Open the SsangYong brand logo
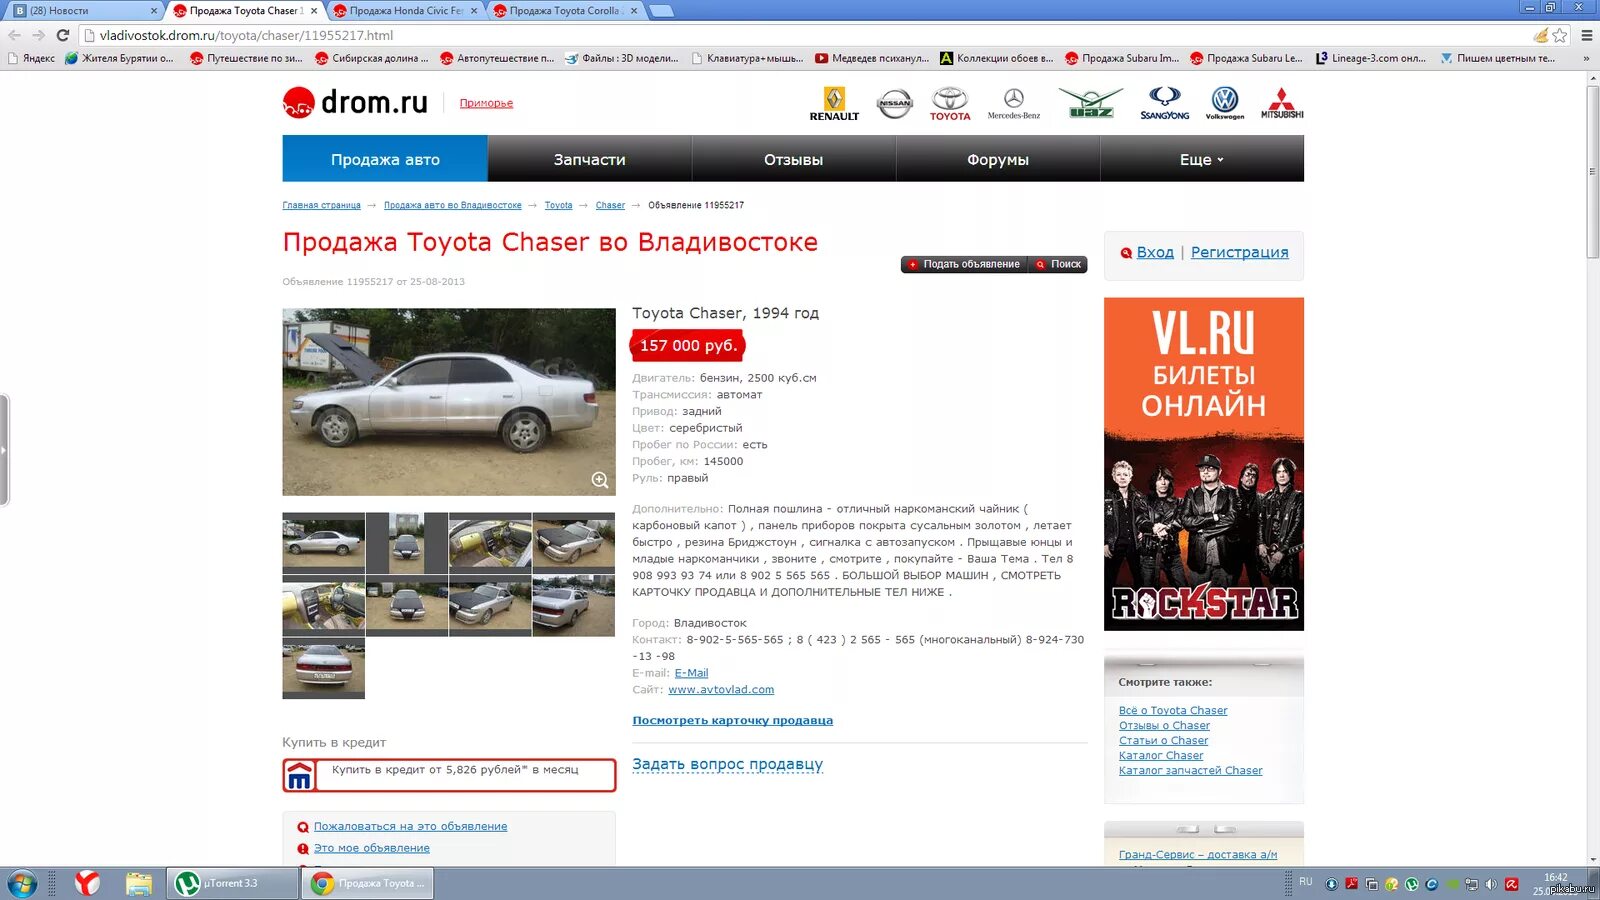This screenshot has height=900, width=1600. coord(1165,104)
